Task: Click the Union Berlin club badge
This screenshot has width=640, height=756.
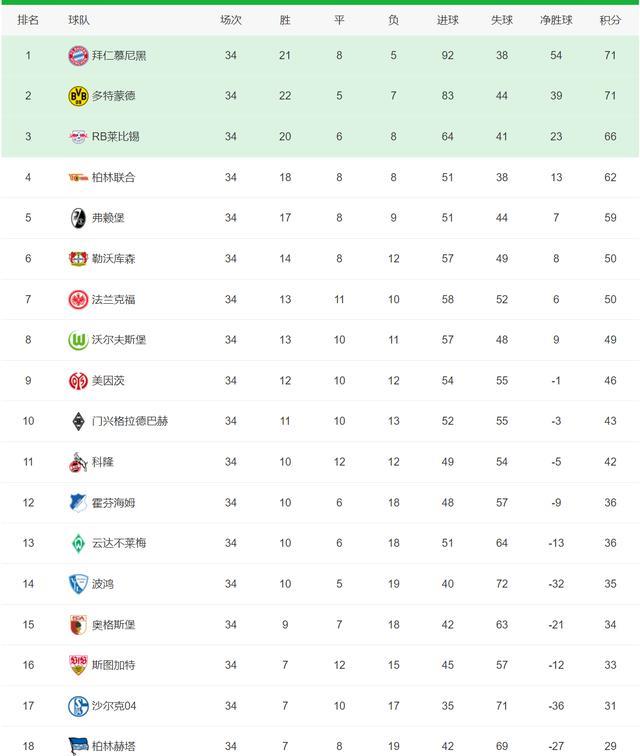Action: [x=78, y=177]
